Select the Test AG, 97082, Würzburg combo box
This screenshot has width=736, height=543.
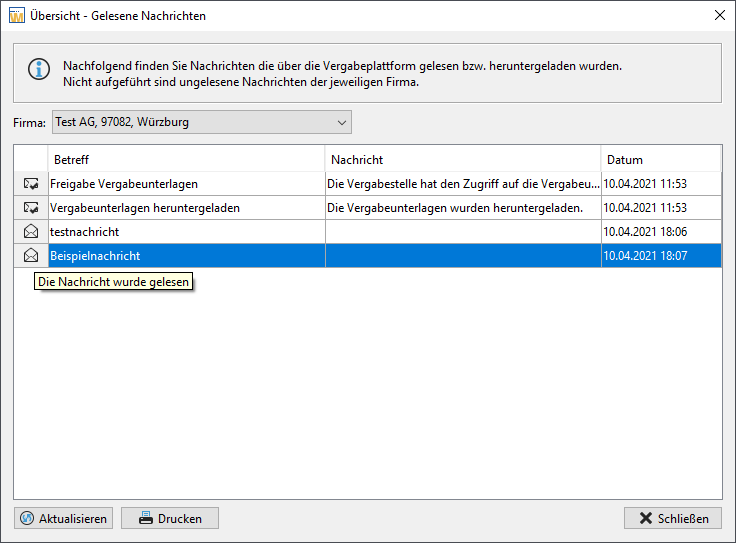(x=202, y=122)
